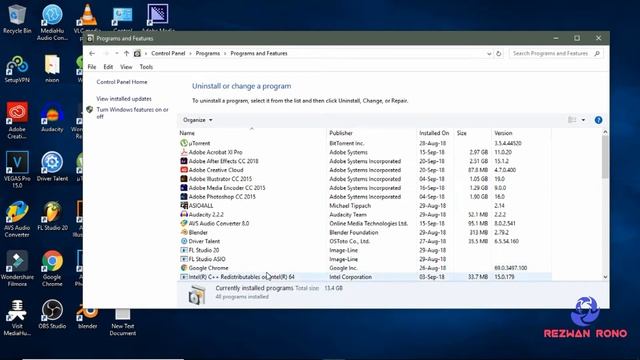Launch Google Chrome from the desktop
This screenshot has width=640, height=360.
(x=52, y=269)
